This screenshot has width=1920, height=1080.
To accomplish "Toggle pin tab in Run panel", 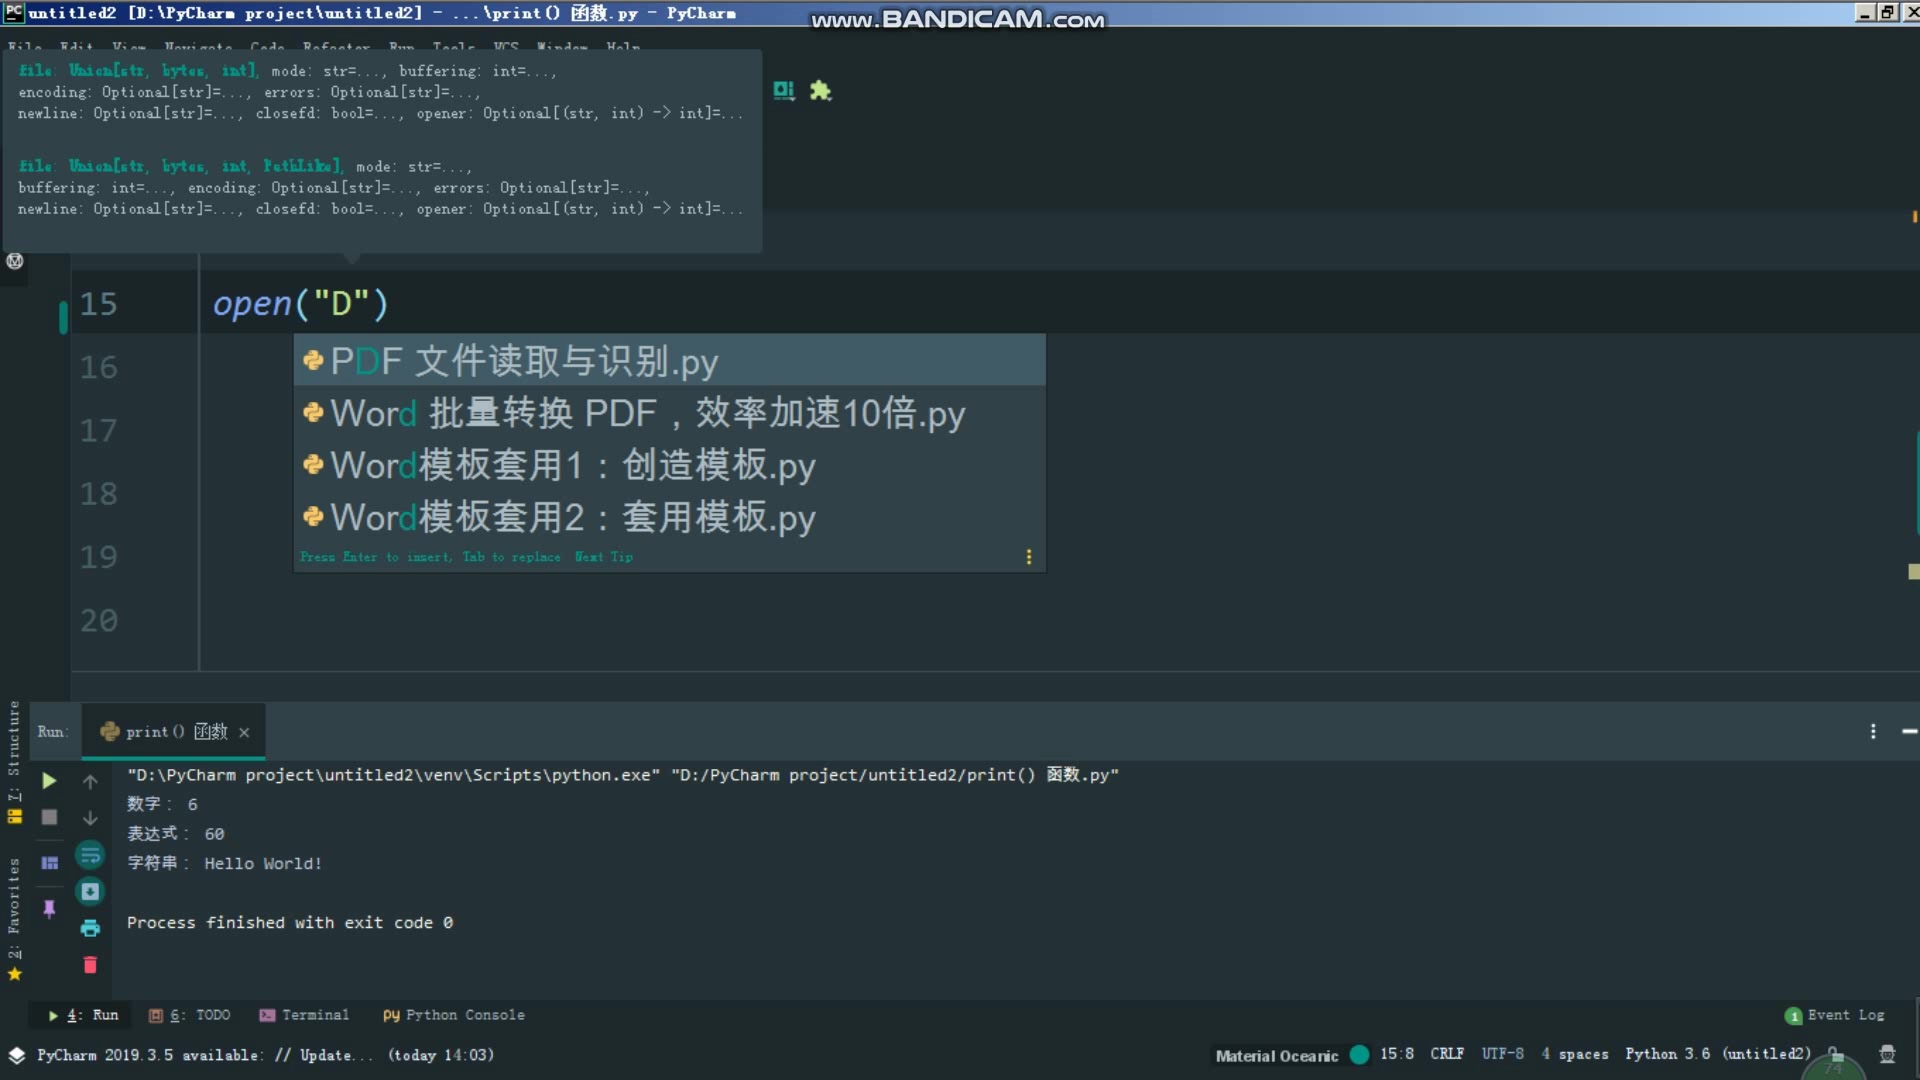I will [x=49, y=908].
